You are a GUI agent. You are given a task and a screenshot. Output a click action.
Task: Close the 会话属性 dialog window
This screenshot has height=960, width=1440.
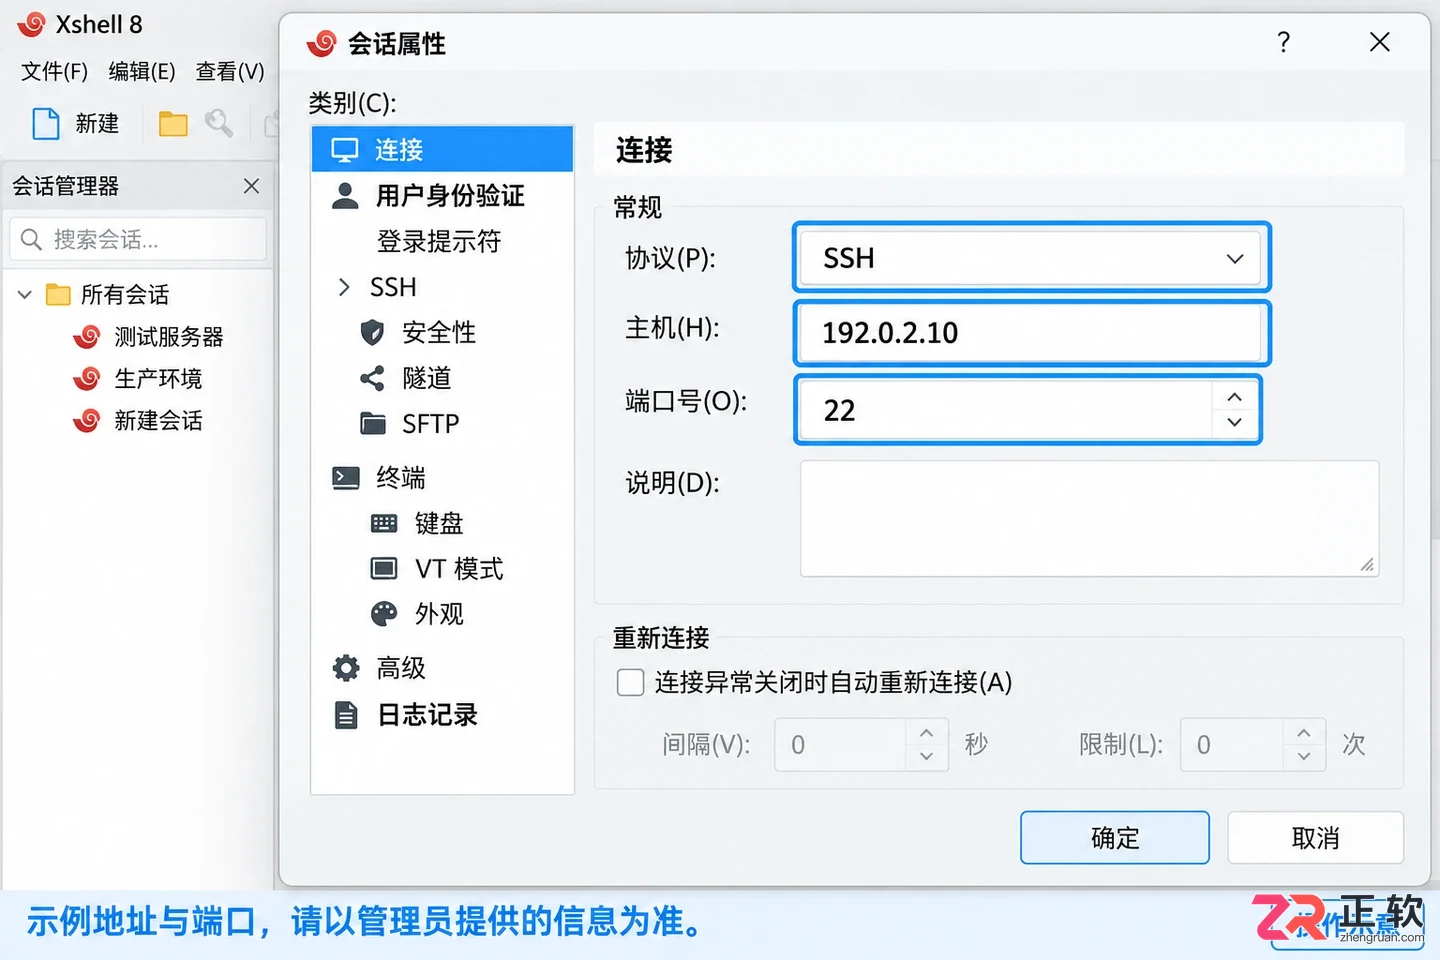(1379, 42)
